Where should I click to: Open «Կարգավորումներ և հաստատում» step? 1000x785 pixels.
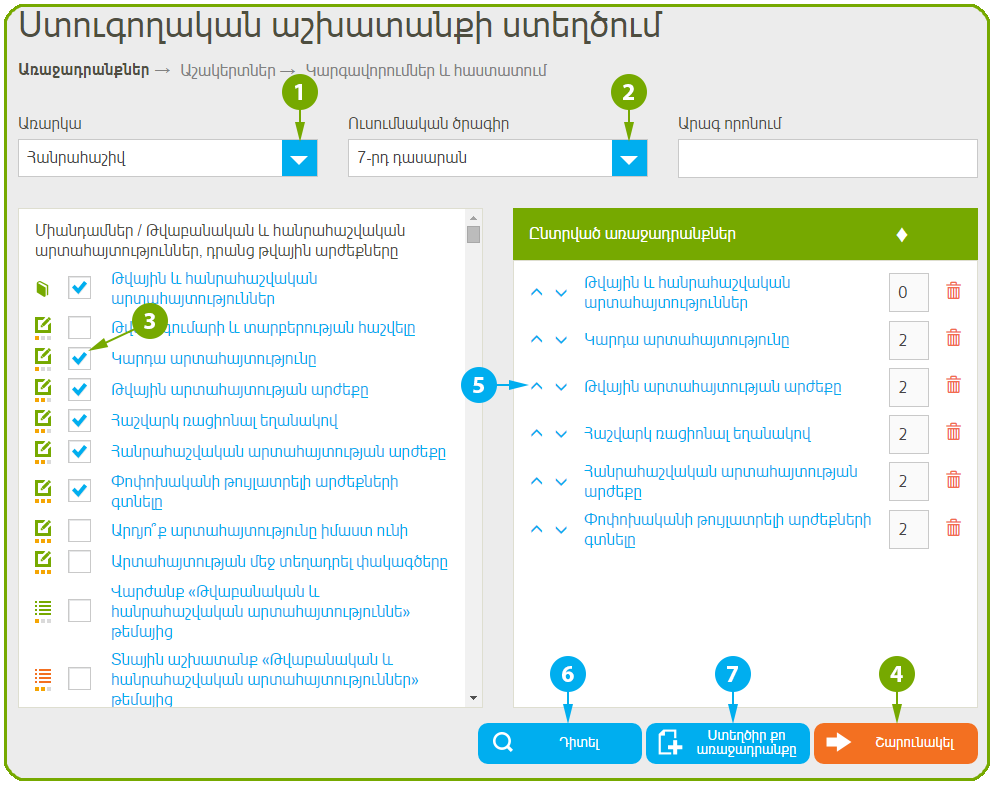(x=426, y=71)
